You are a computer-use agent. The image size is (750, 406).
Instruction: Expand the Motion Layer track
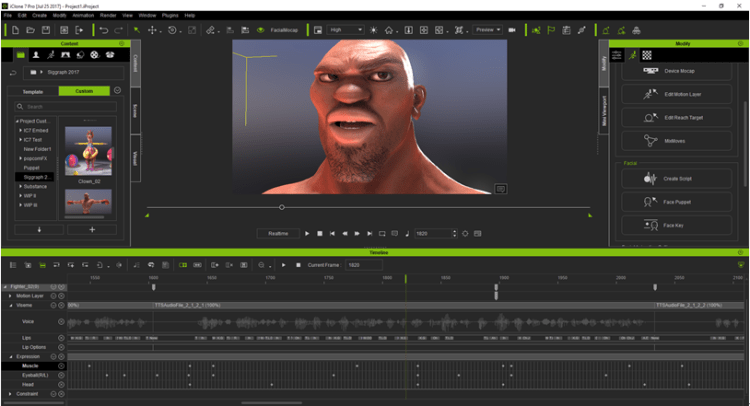(10, 296)
